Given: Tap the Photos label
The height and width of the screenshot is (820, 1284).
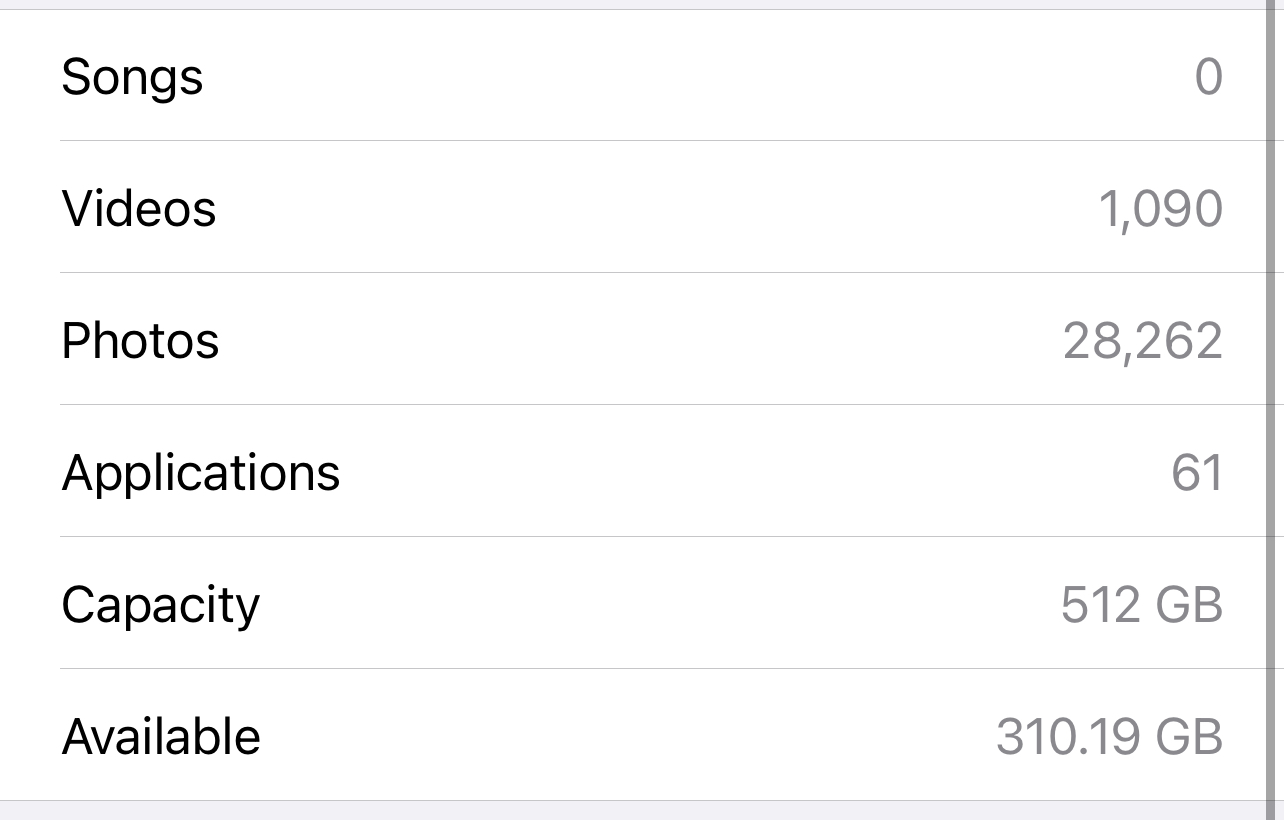Looking at the screenshot, I should (140, 341).
